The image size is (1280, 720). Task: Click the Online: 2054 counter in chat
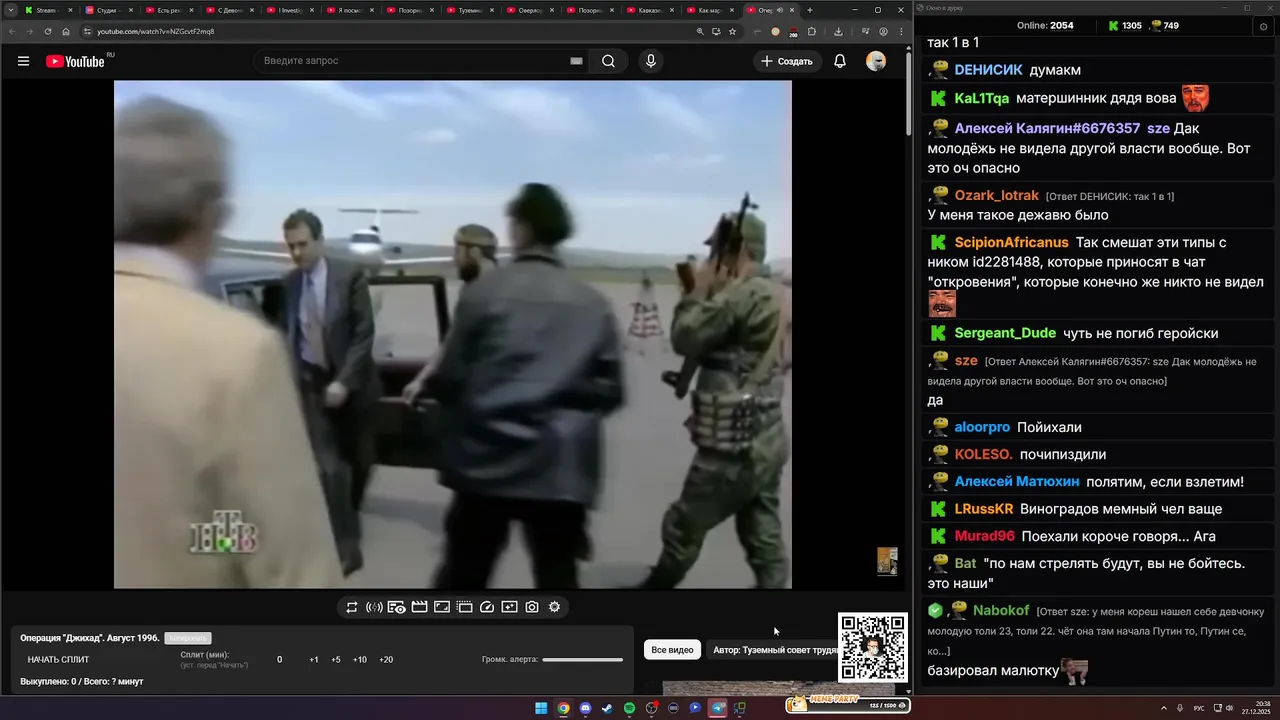1045,25
